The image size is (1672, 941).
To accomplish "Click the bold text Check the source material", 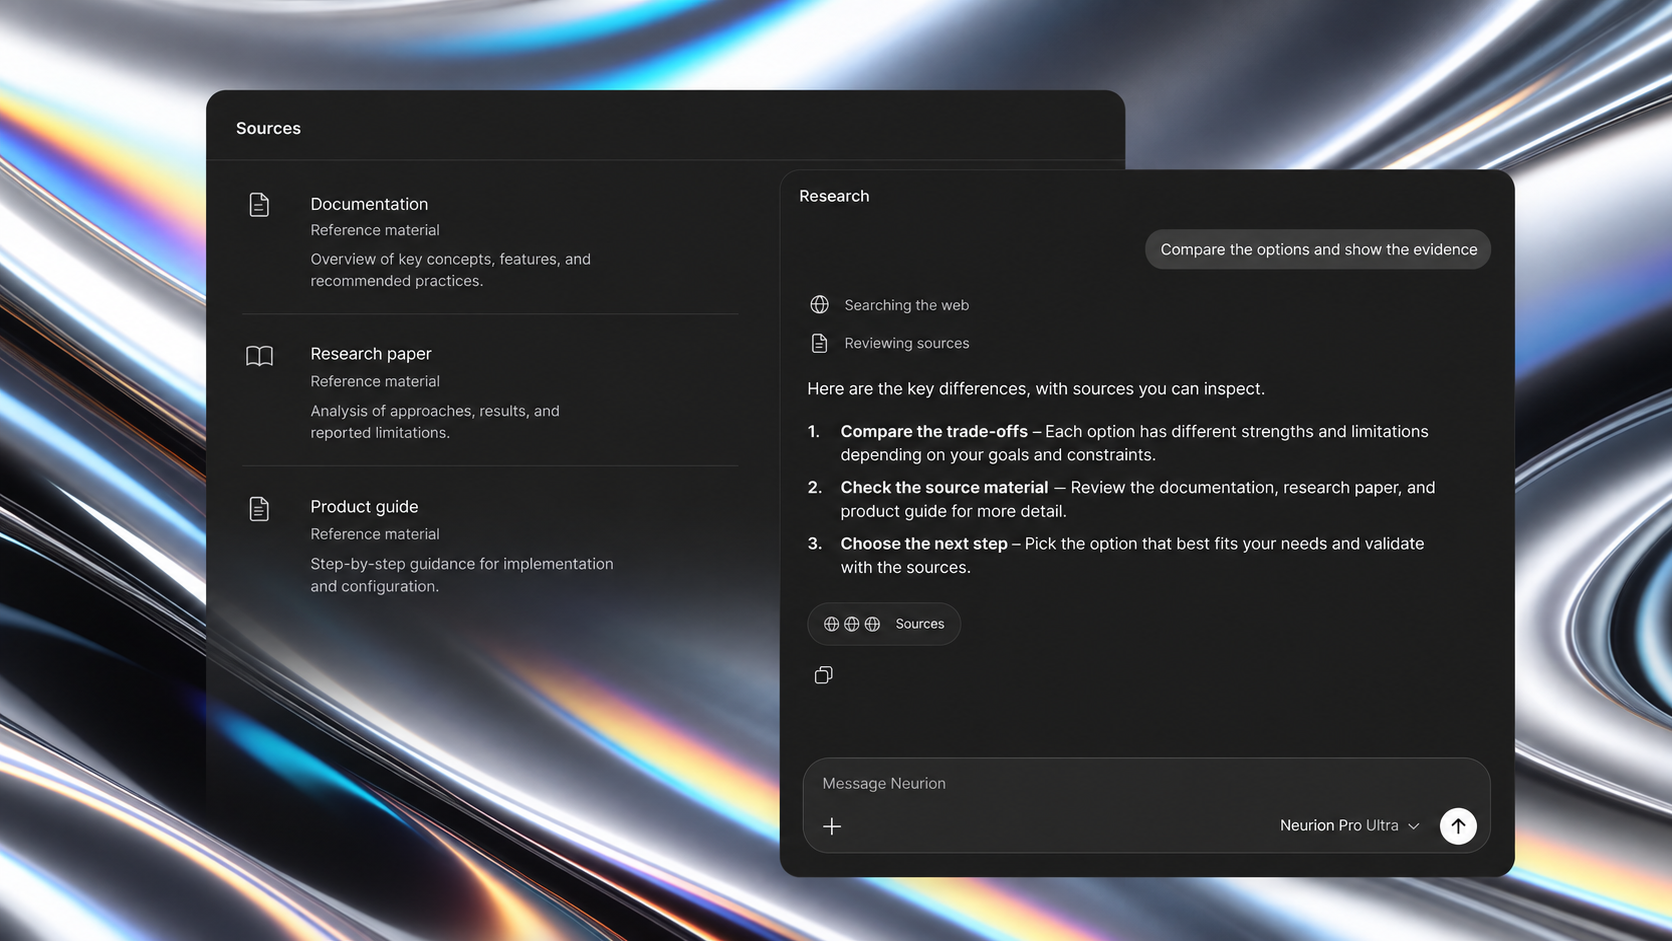I will click(944, 487).
